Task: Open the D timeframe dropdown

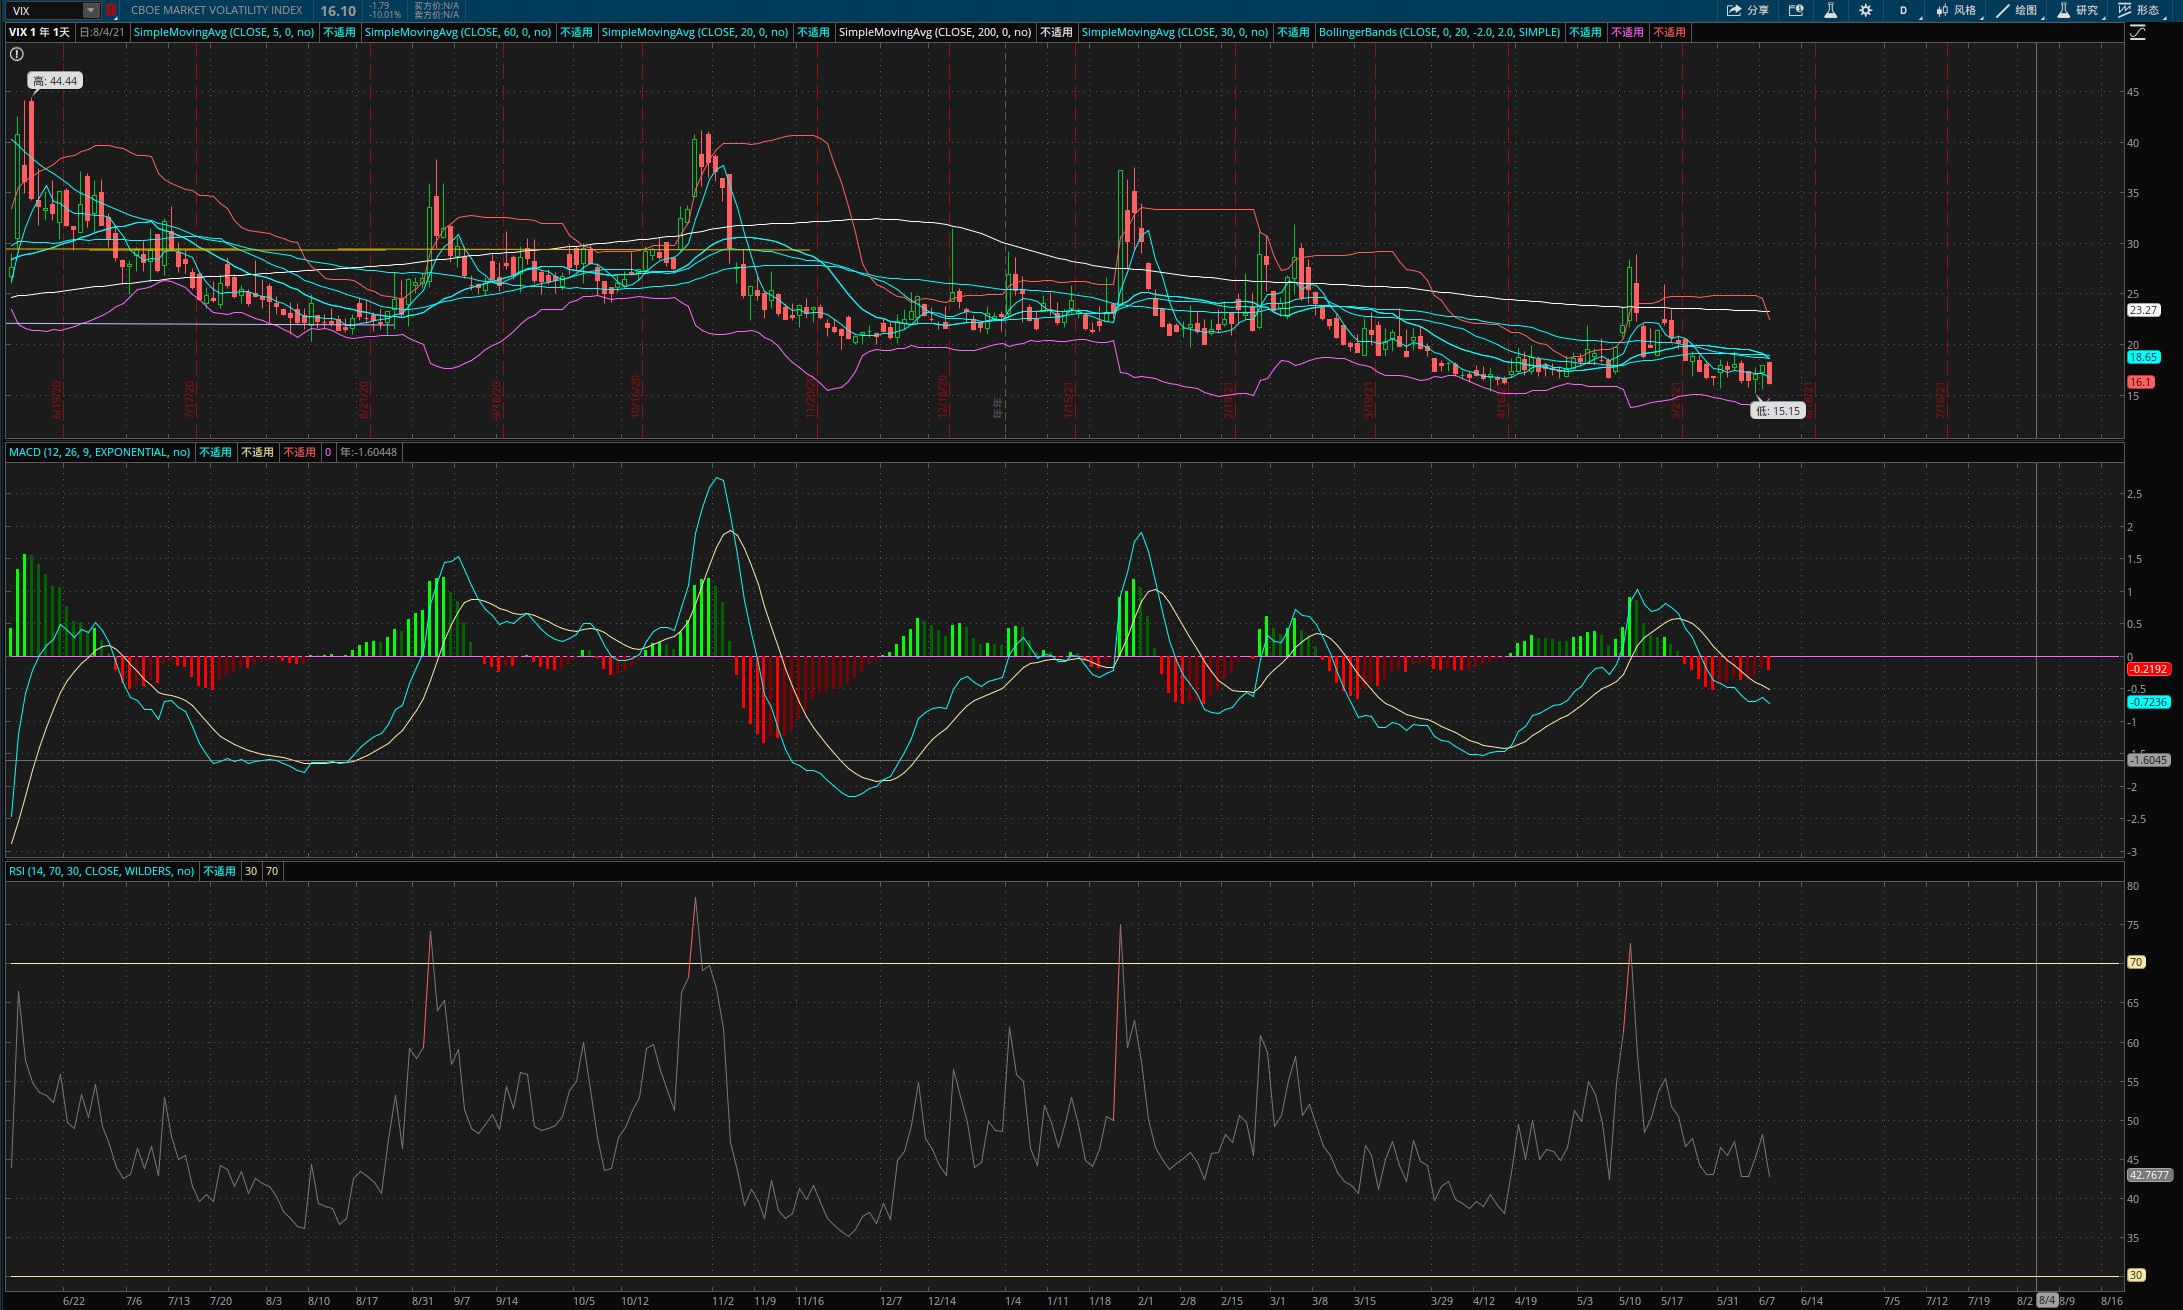Action: tap(1903, 10)
